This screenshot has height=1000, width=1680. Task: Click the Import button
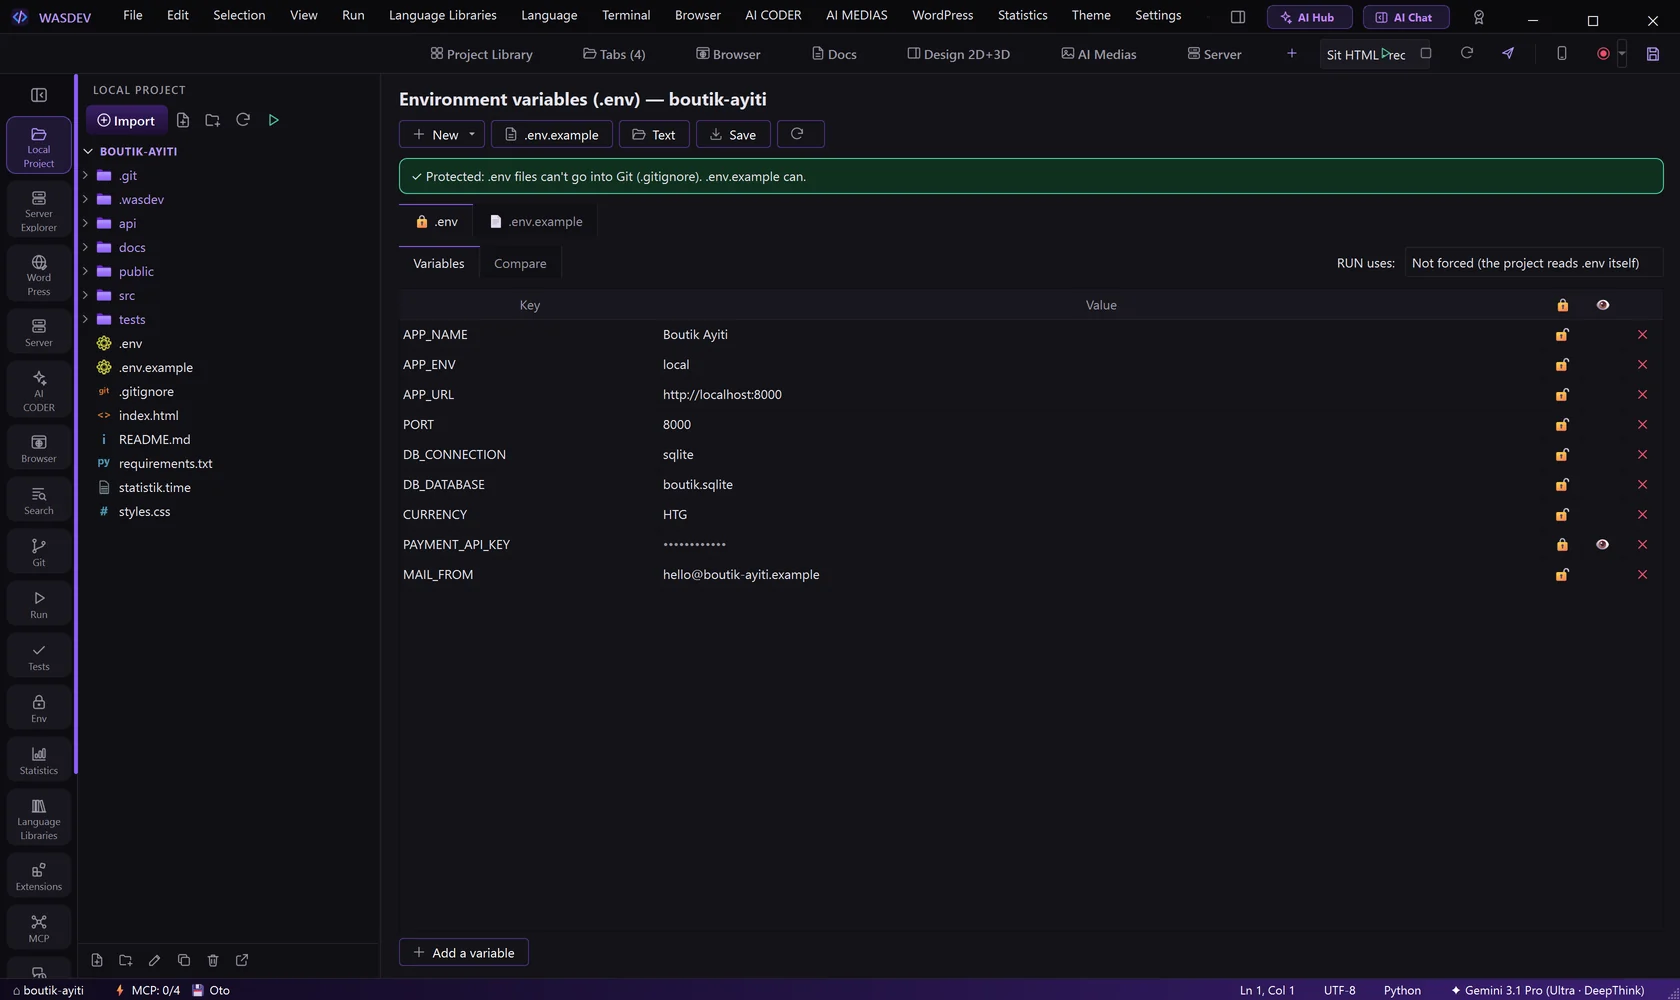pyautogui.click(x=126, y=120)
